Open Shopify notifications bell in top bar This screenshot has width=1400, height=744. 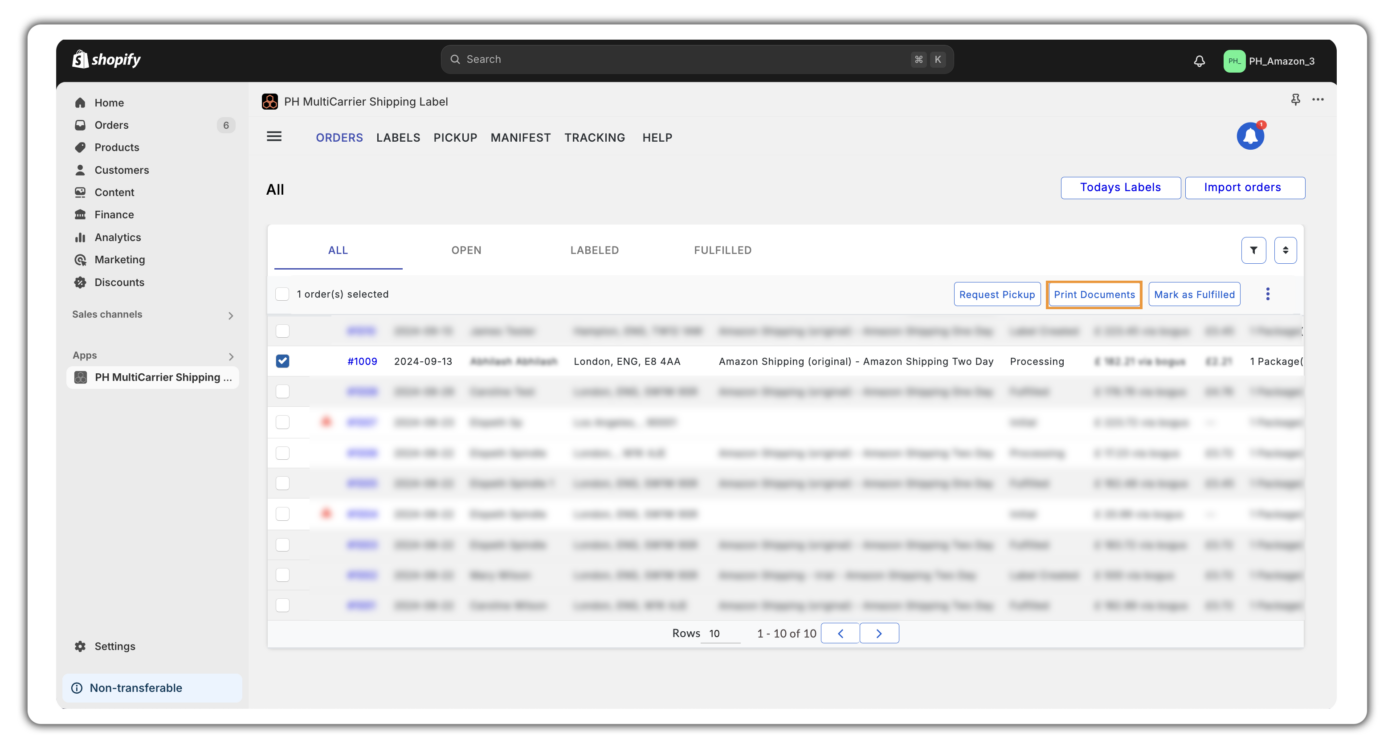point(1200,61)
